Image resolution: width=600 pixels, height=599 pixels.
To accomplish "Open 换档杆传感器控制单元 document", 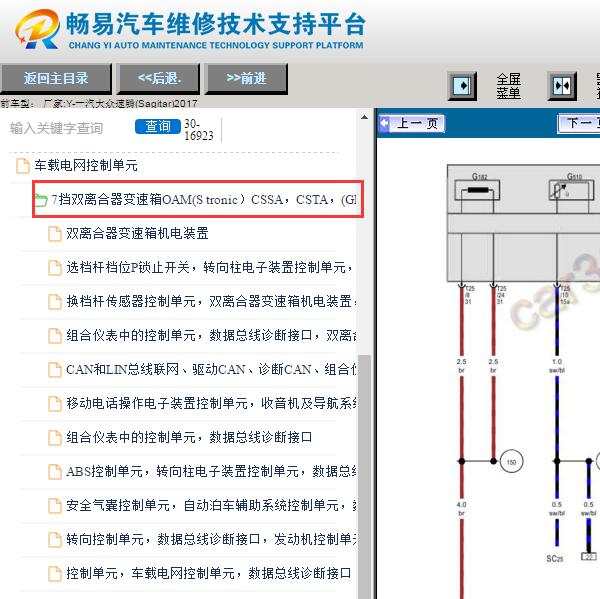I will click(211, 302).
